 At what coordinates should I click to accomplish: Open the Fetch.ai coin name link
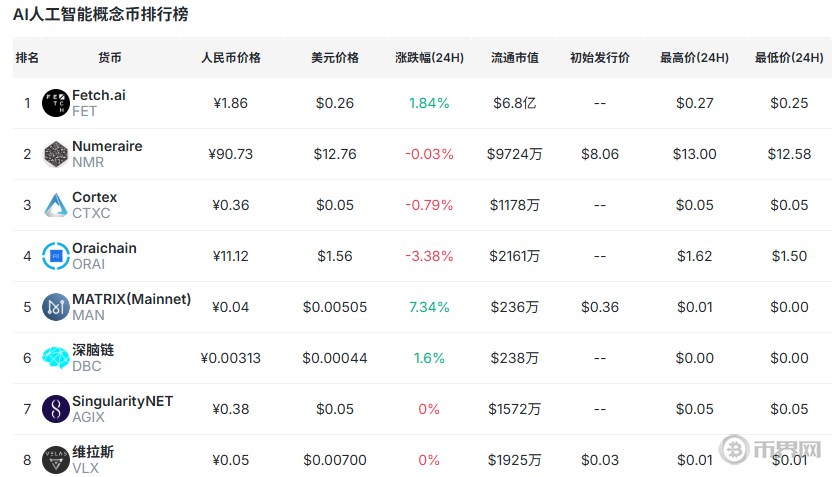click(99, 95)
